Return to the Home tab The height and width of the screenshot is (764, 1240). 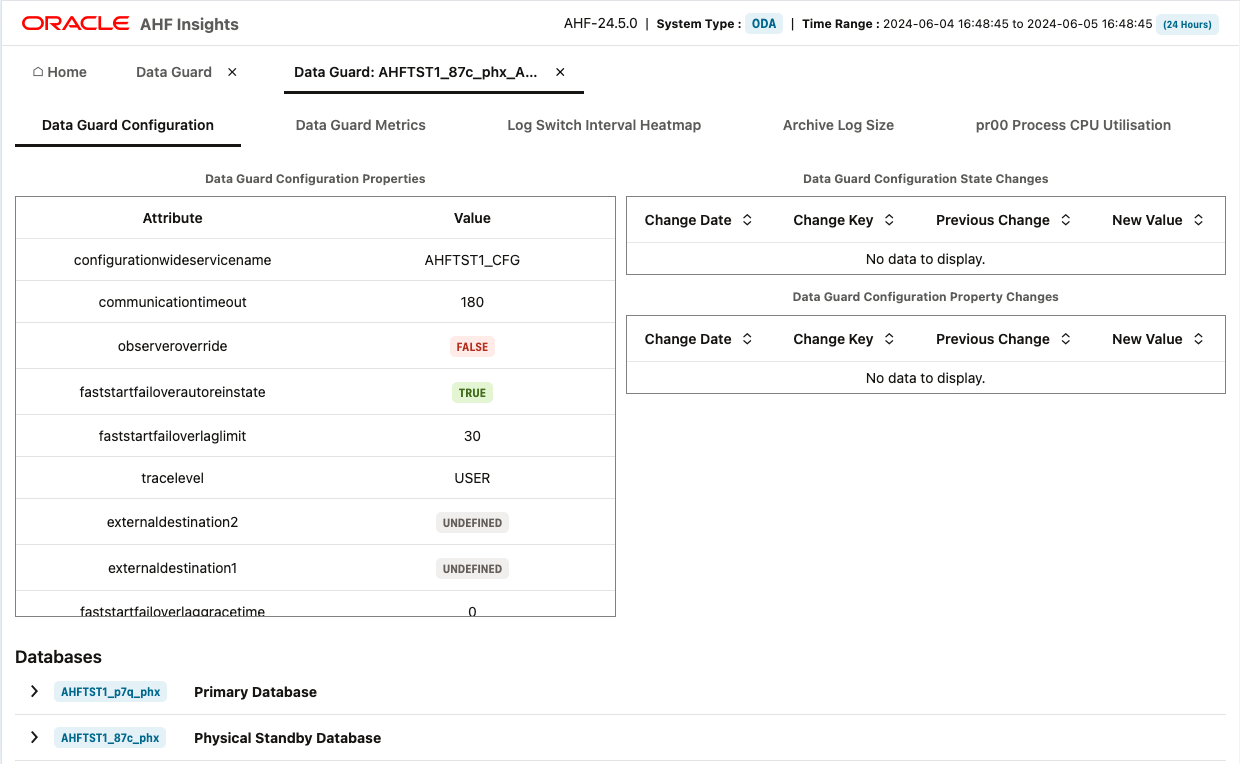point(59,71)
